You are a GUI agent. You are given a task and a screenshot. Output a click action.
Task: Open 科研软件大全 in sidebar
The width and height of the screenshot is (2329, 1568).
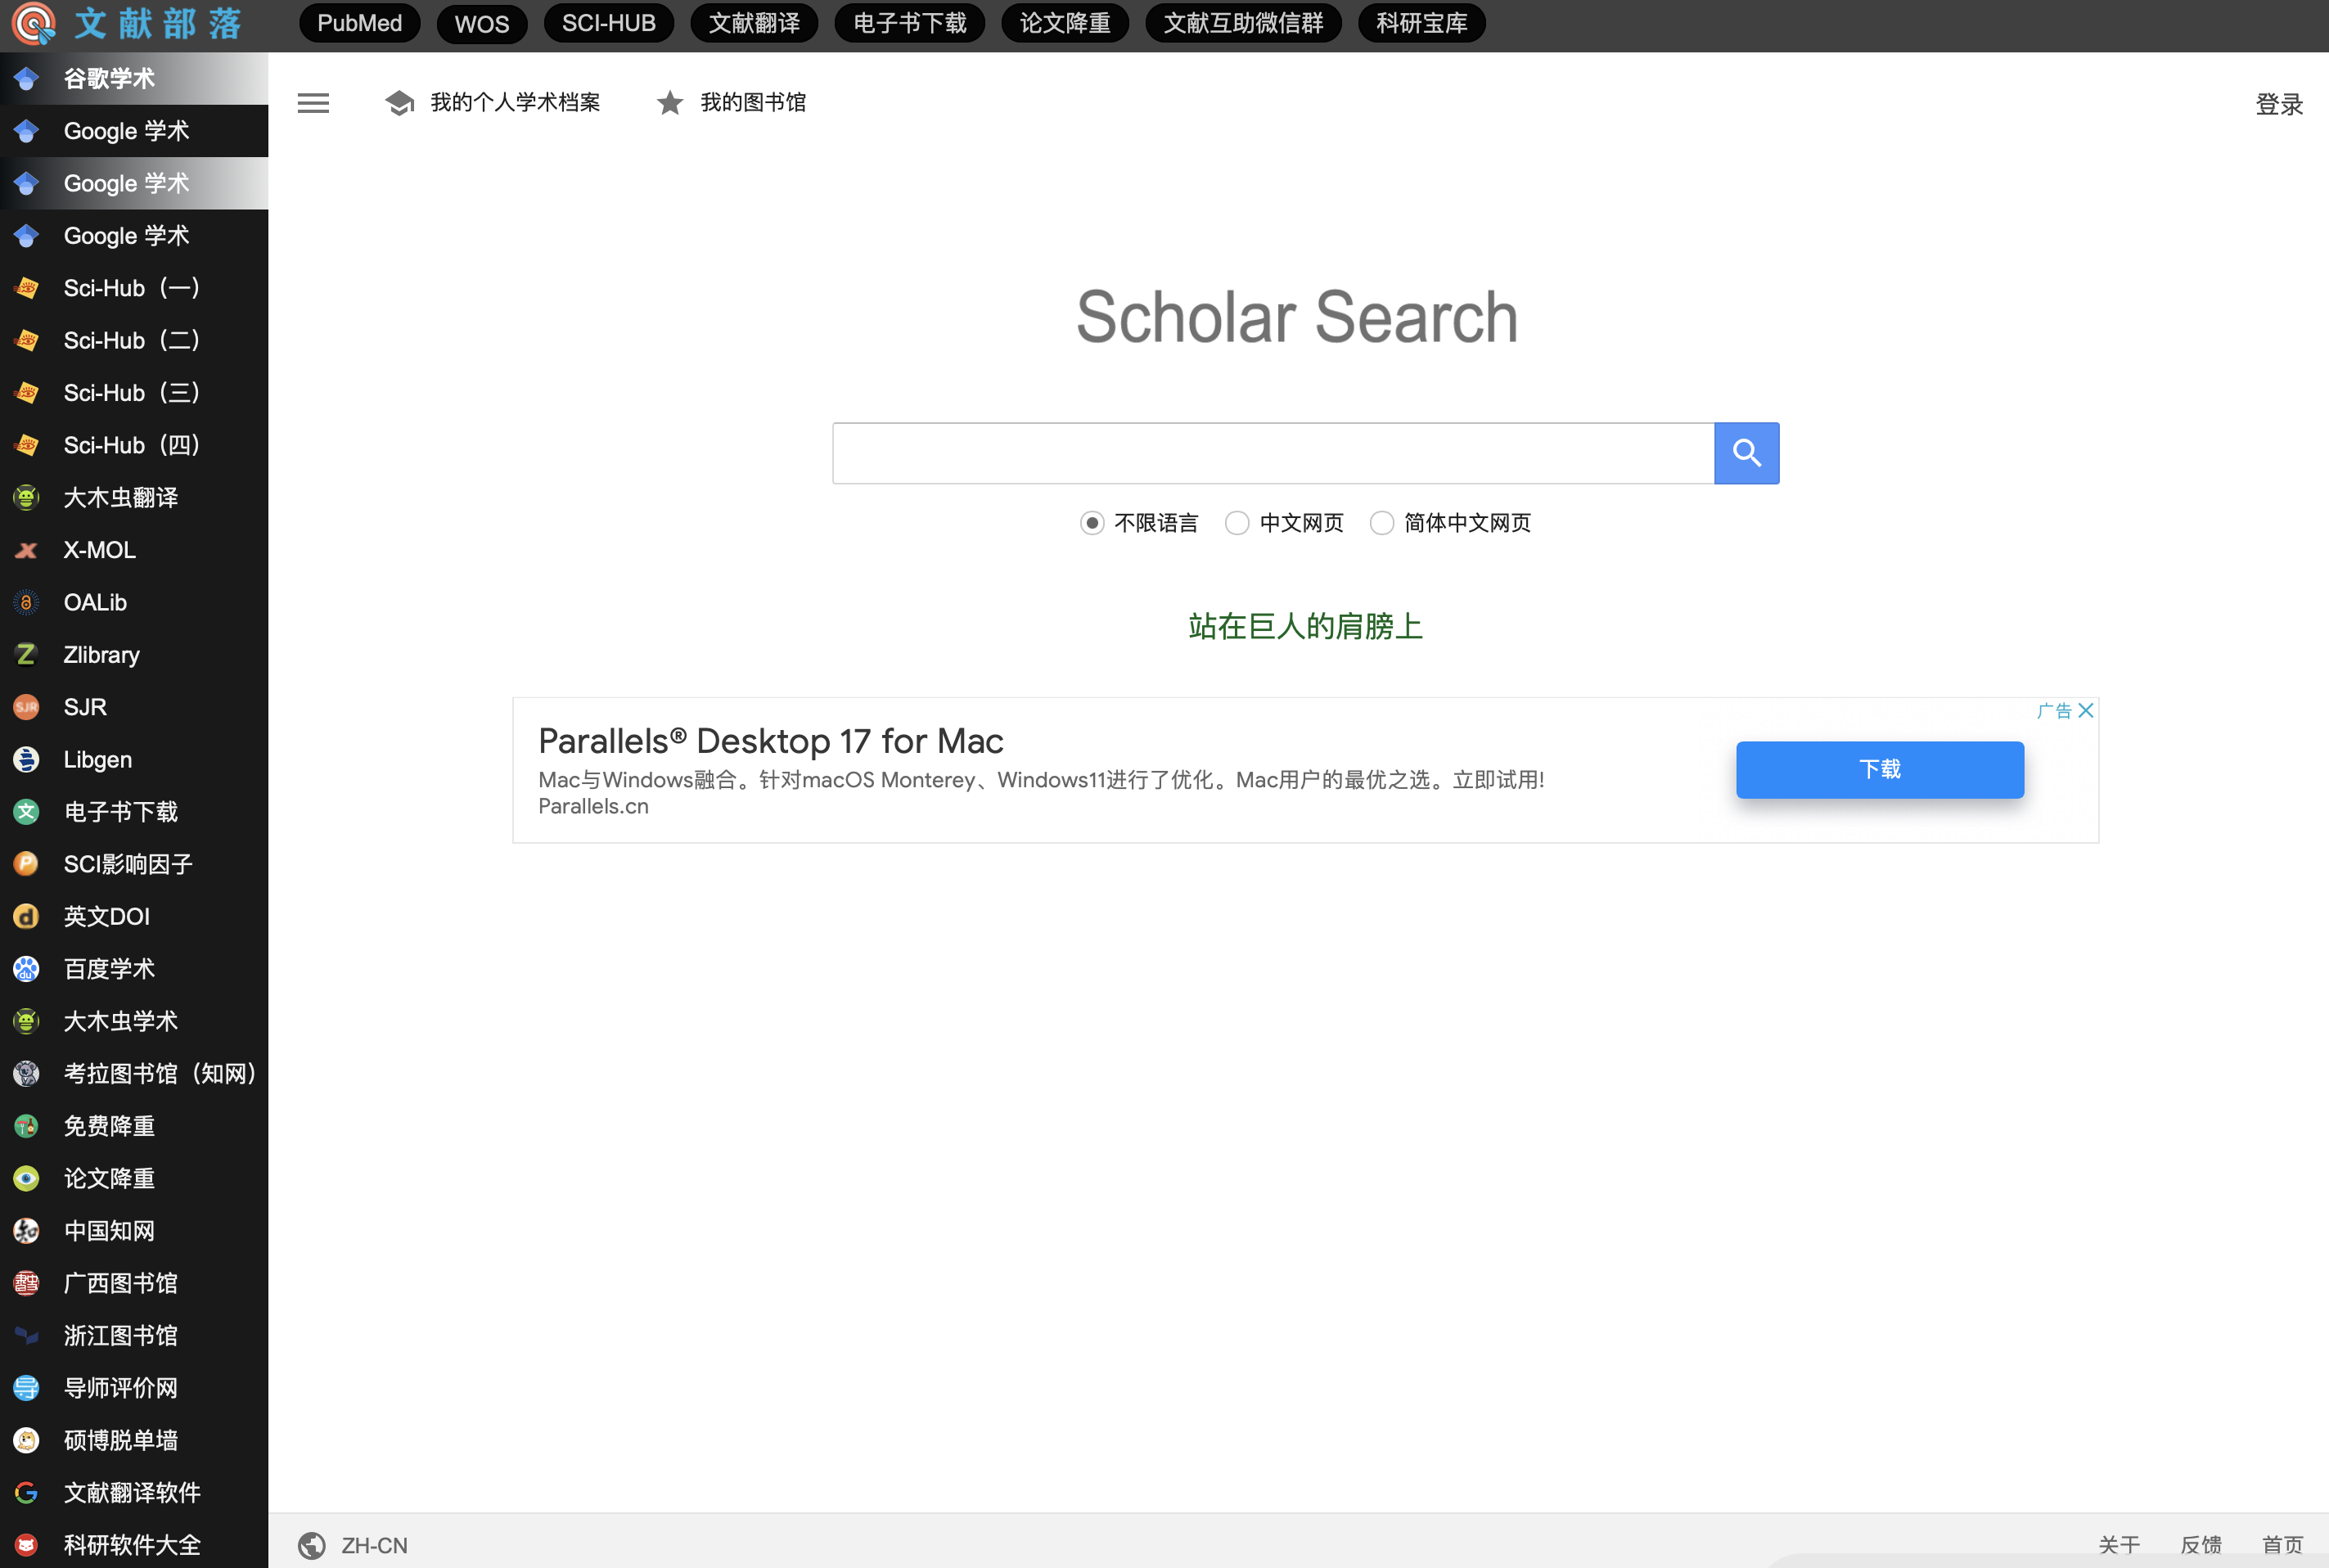[x=134, y=1545]
